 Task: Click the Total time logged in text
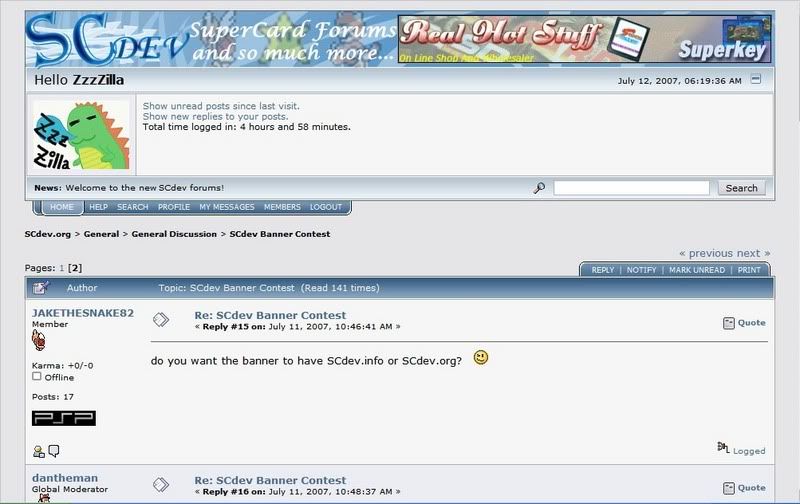coord(246,127)
